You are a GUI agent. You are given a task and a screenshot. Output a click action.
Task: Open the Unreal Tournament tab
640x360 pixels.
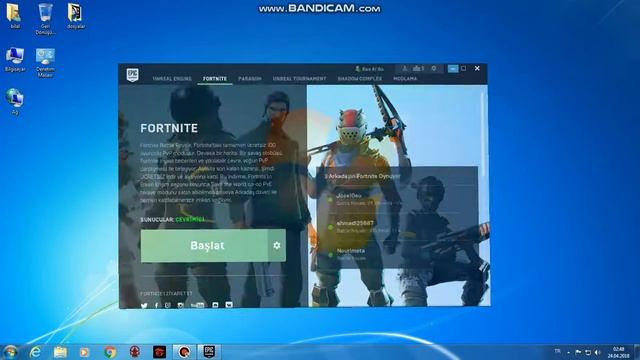[300, 78]
